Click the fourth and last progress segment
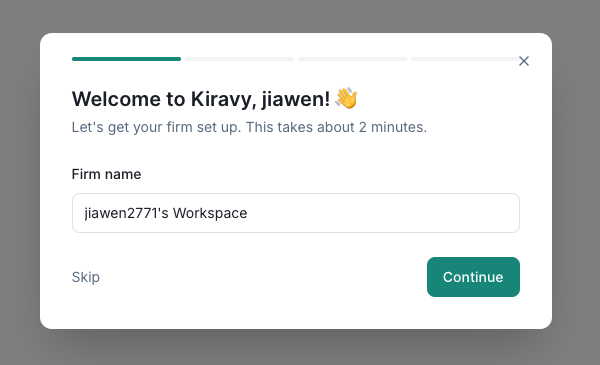Image resolution: width=600 pixels, height=365 pixels. (x=465, y=59)
